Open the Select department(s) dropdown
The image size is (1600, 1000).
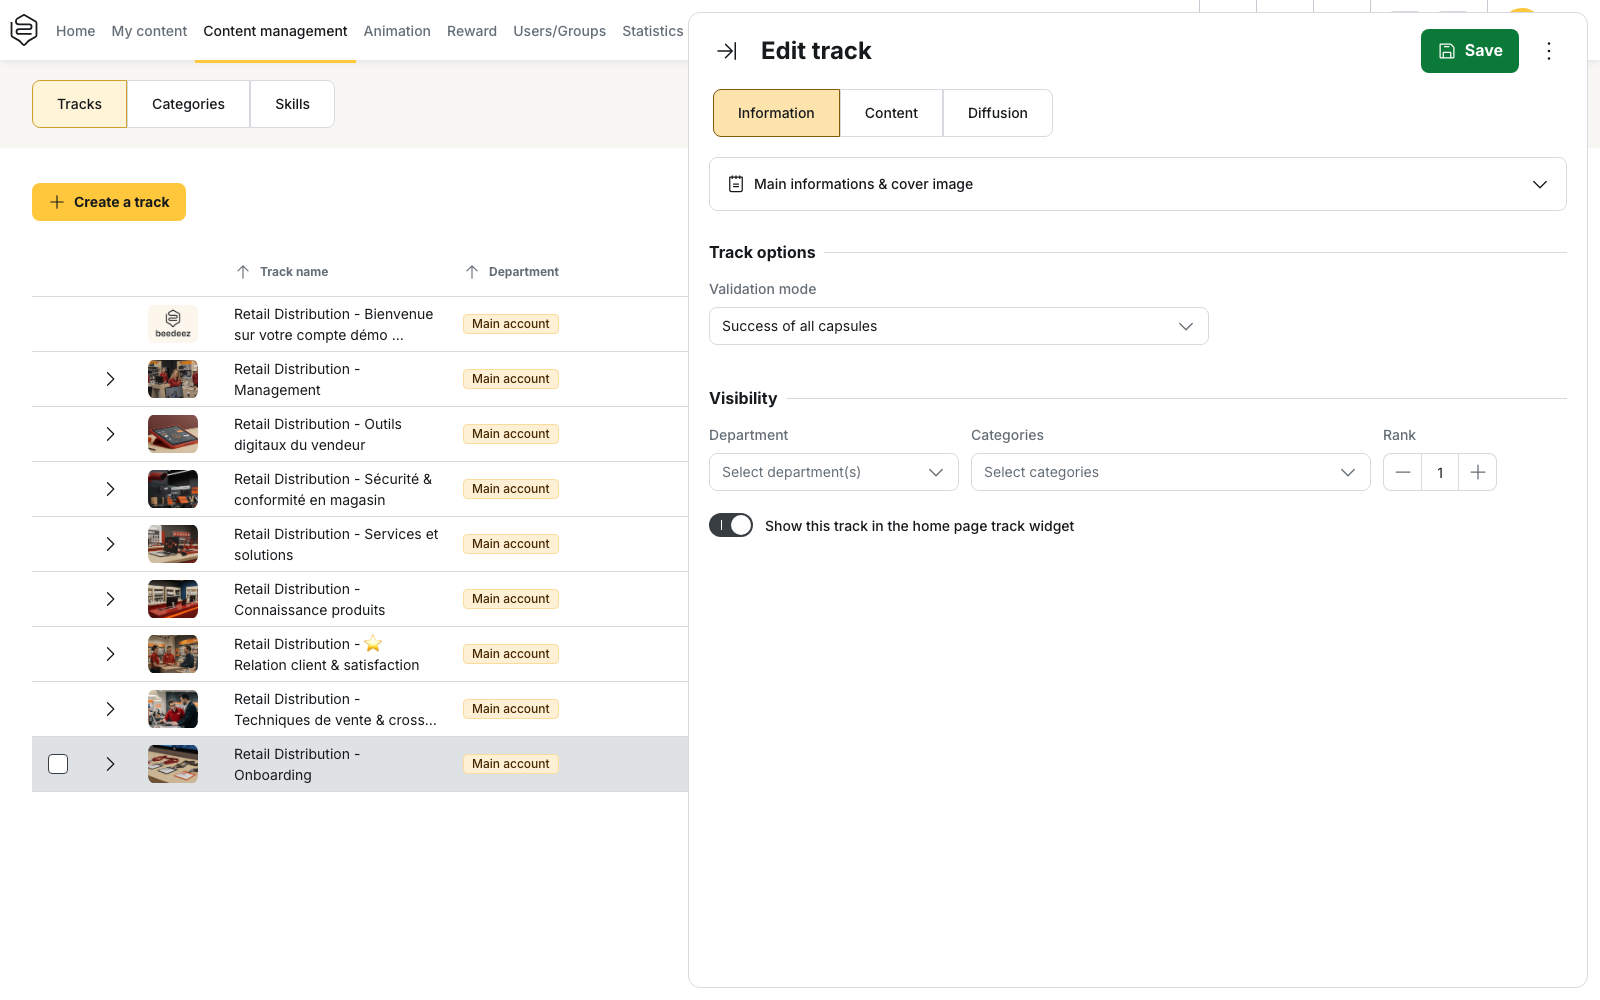(x=834, y=472)
